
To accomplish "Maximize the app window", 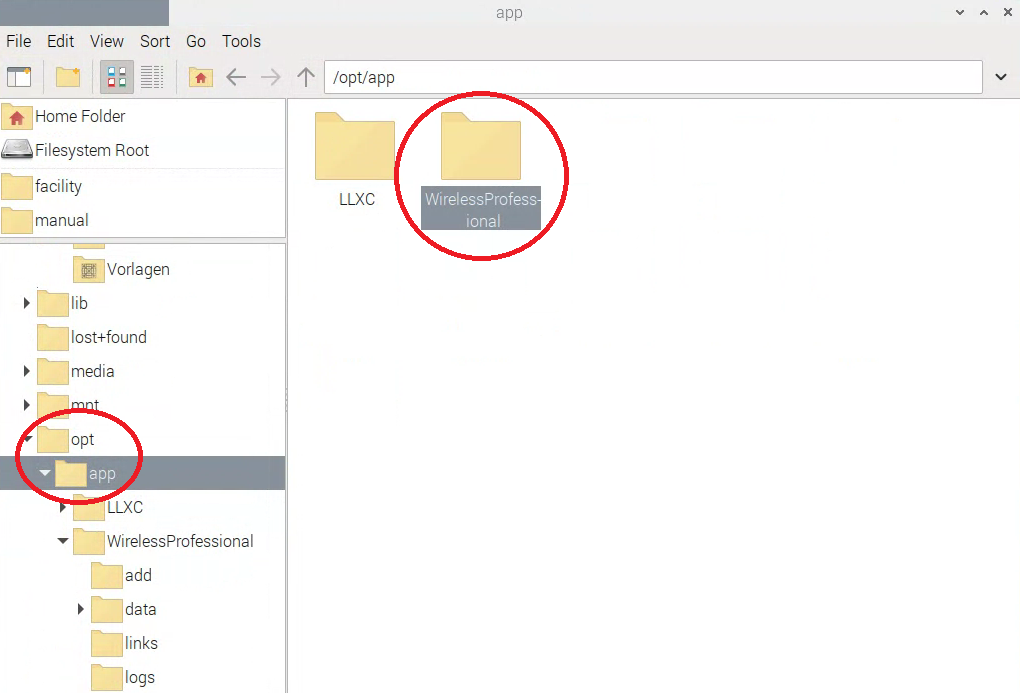I will click(x=984, y=12).
